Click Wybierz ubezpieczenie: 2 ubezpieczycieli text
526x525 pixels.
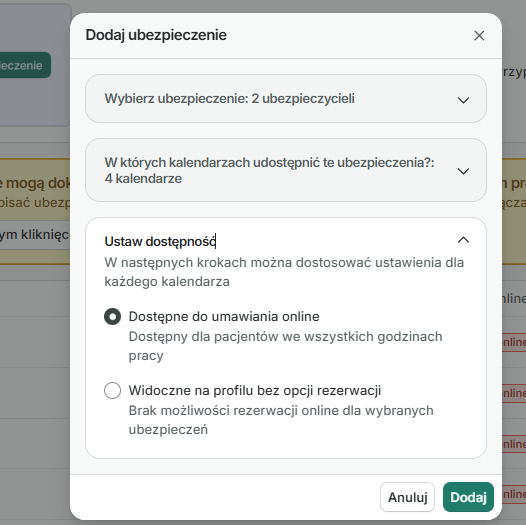[229, 99]
